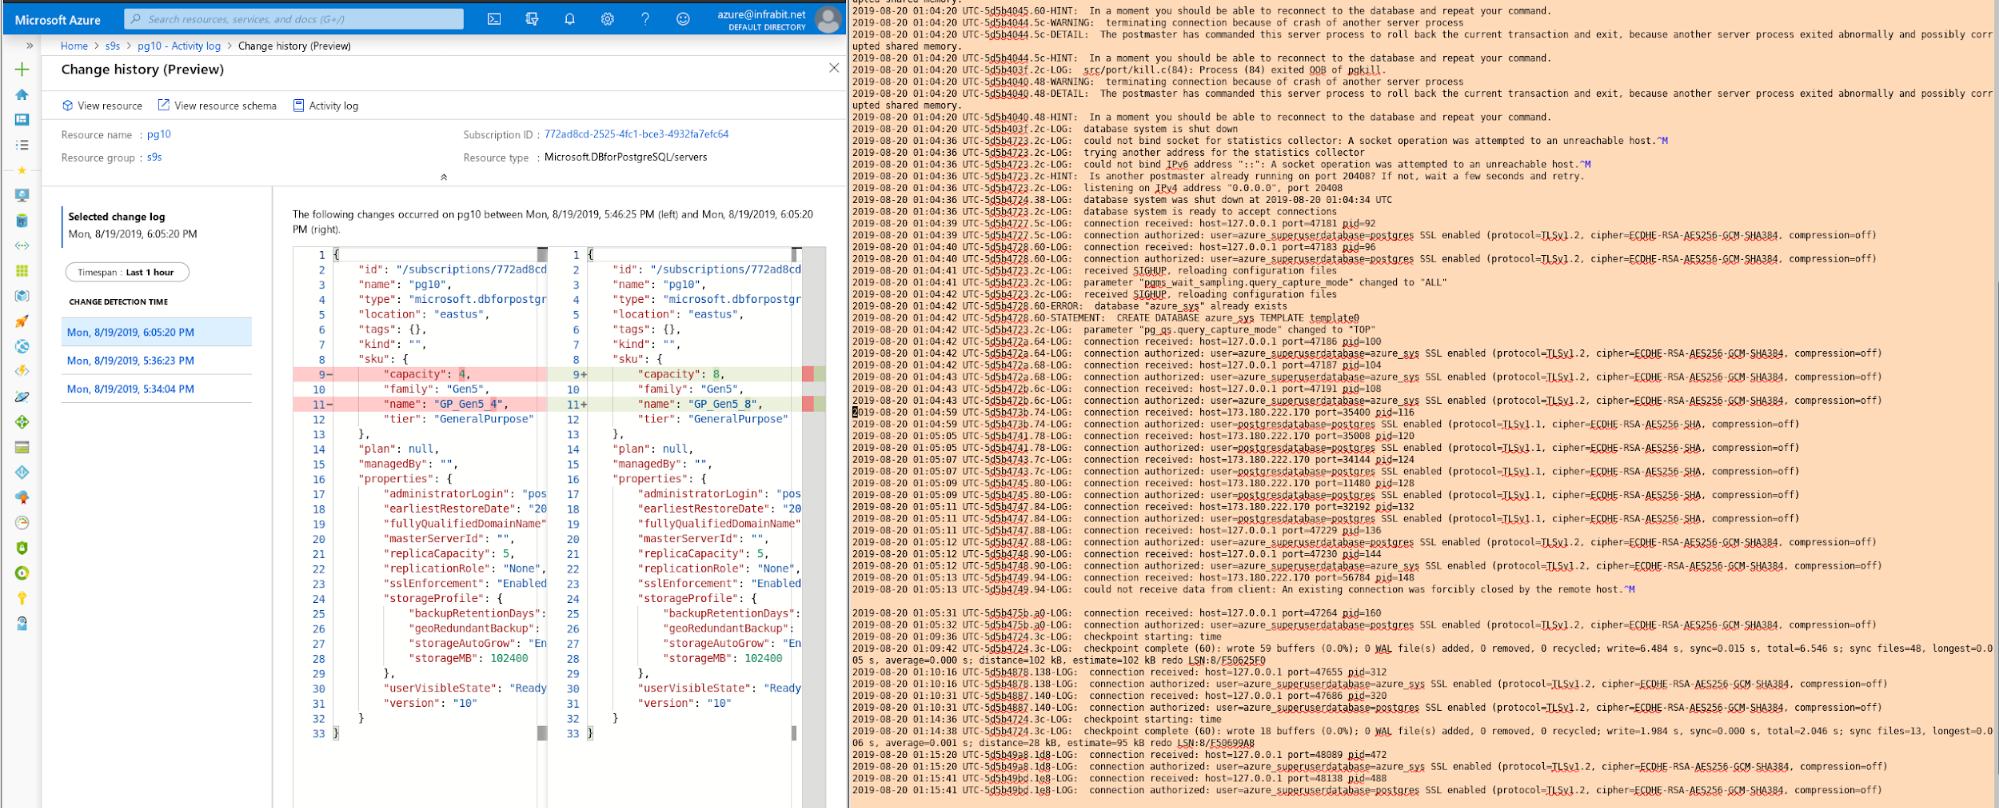The height and width of the screenshot is (808, 1999).
Task: Open Azure Cosmos DB planet icon in sidebar
Action: coord(22,397)
